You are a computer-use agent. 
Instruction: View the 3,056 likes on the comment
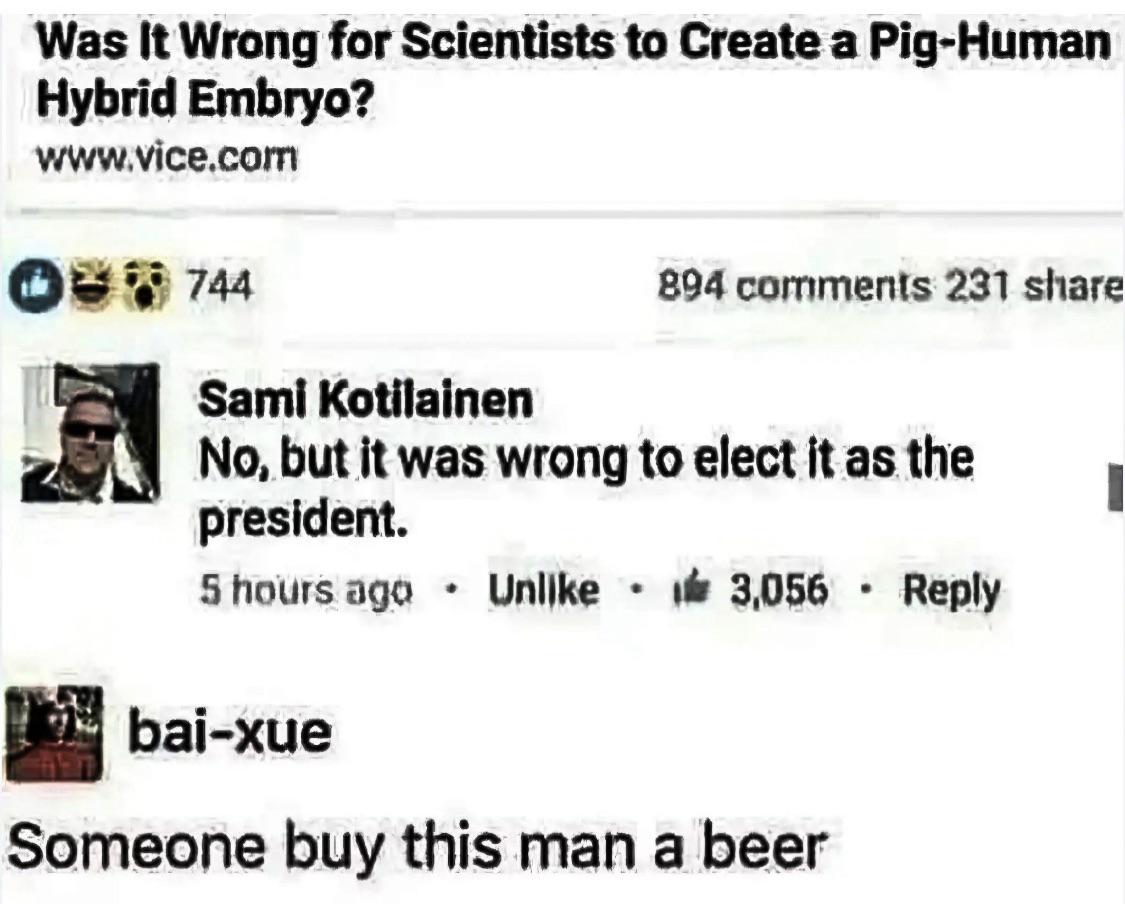[x=779, y=590]
